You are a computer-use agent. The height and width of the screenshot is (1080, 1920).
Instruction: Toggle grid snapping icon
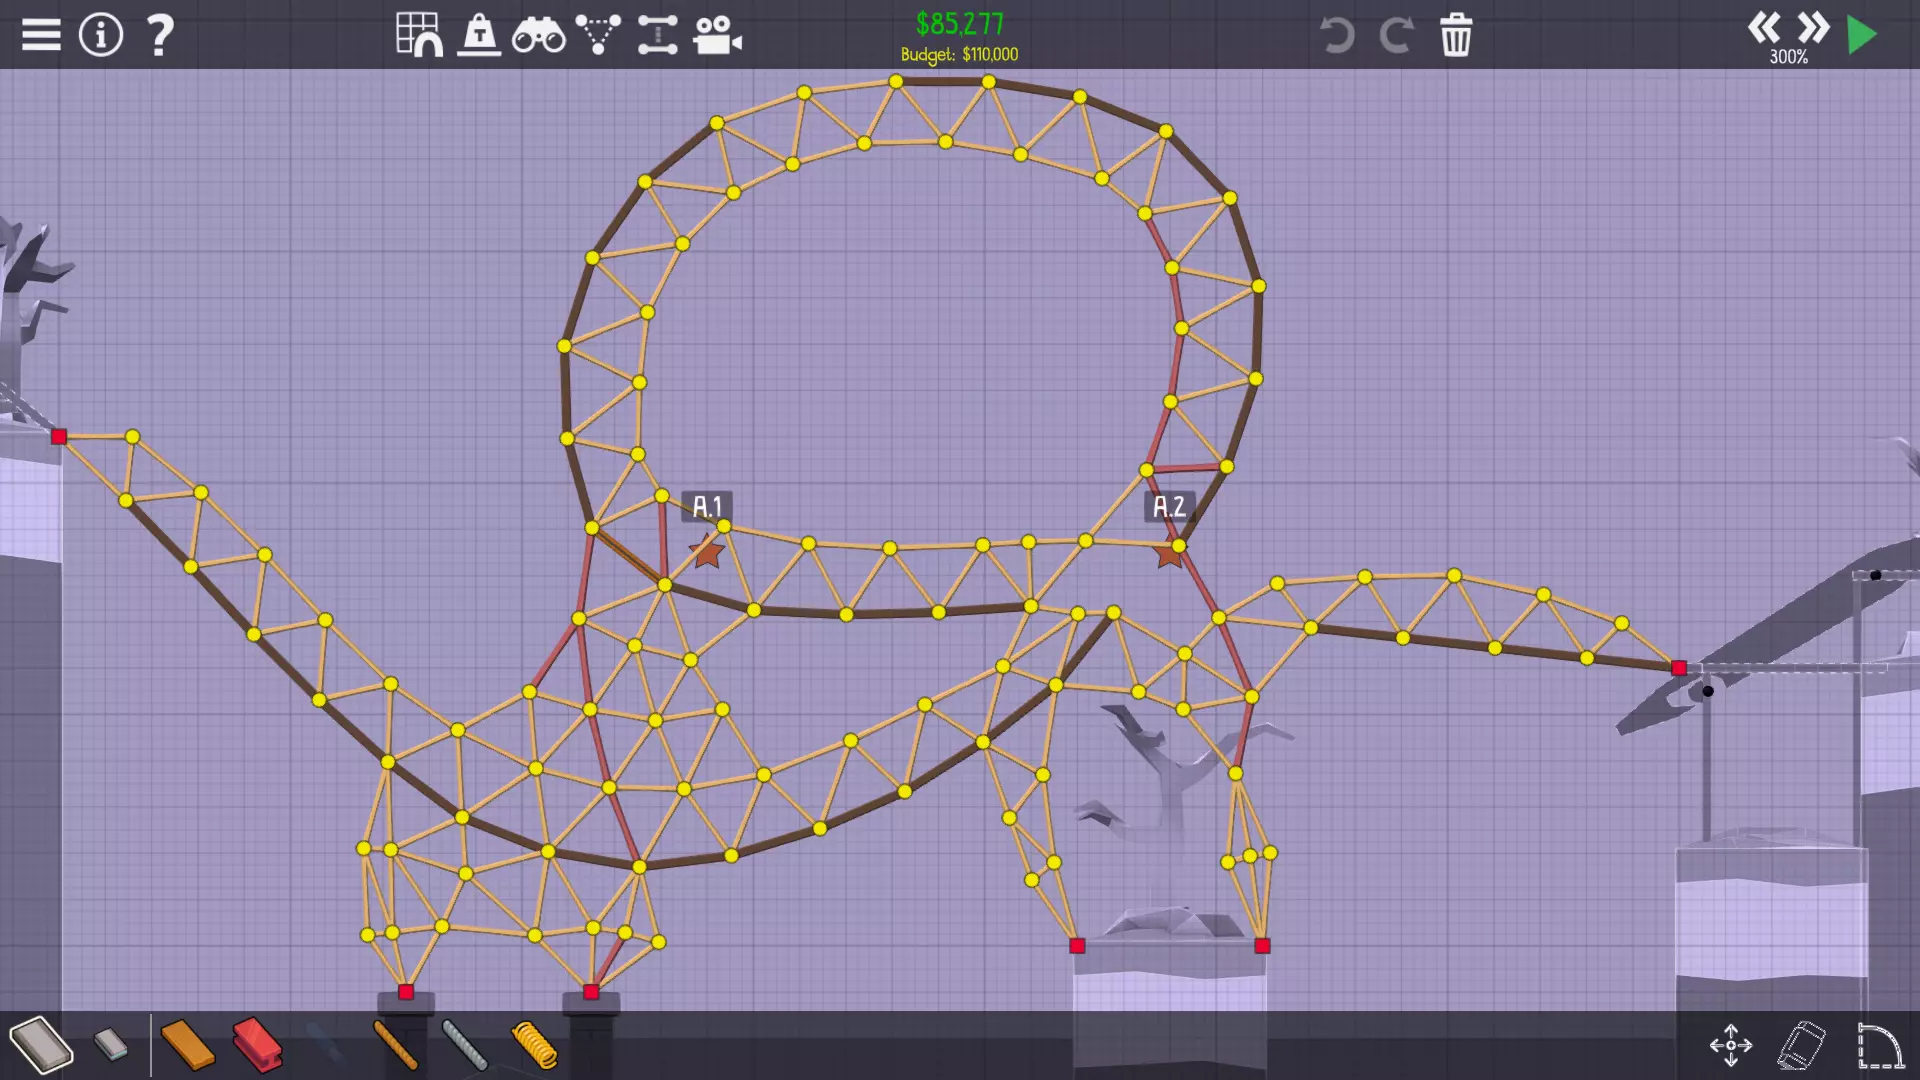point(419,35)
